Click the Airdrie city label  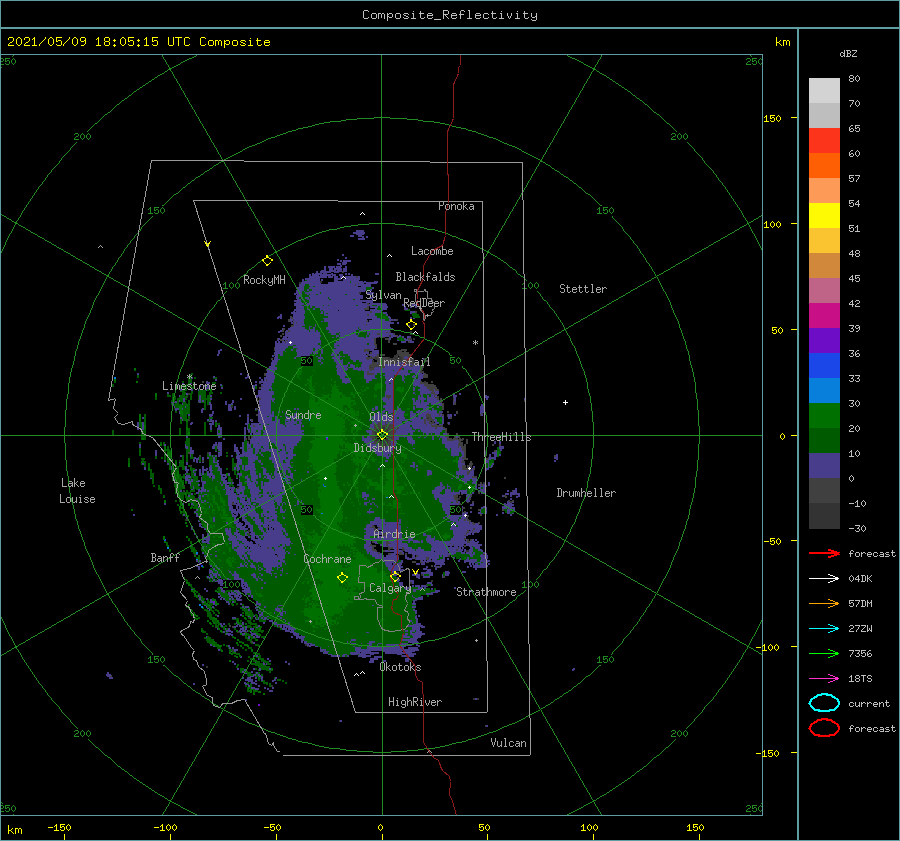coord(394,534)
